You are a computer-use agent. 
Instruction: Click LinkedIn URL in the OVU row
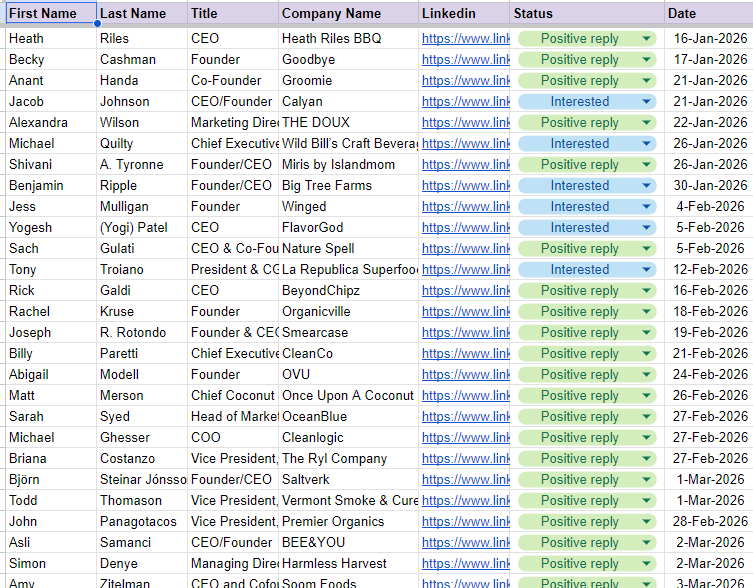(465, 375)
